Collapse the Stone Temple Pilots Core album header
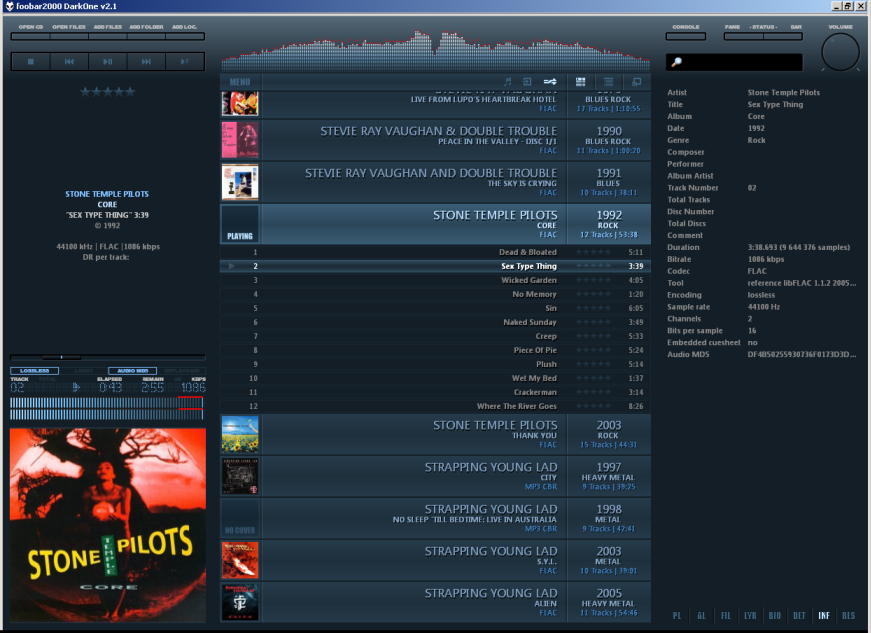Screen dimensions: 871x633 pos(436,224)
